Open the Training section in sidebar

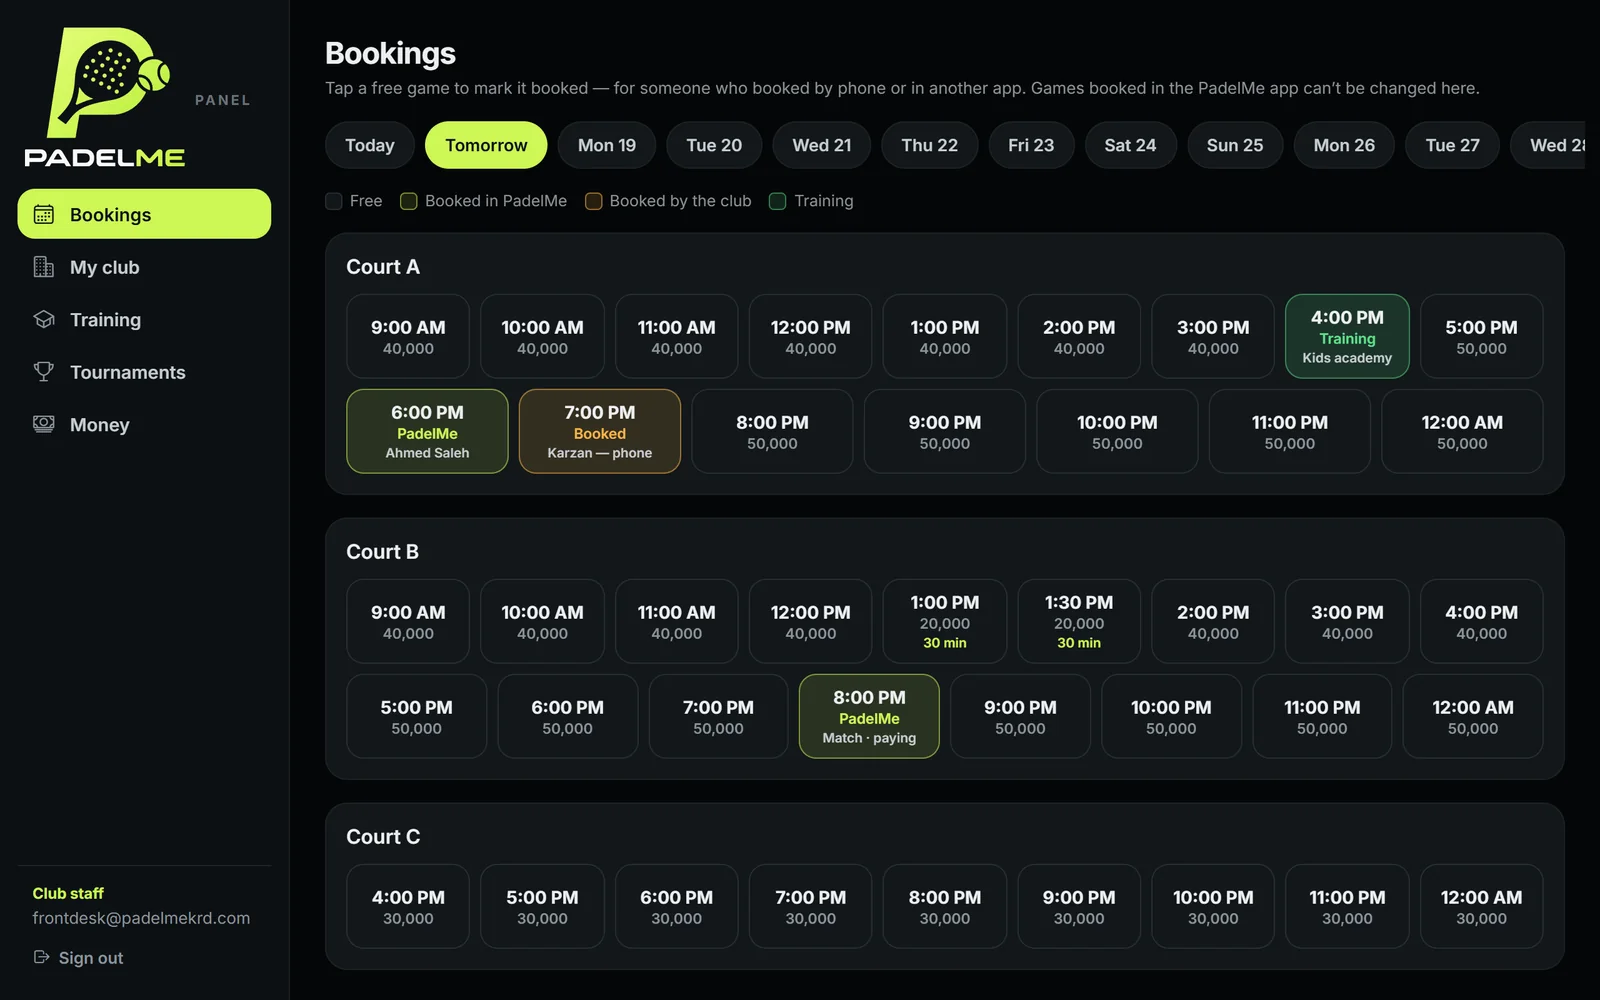click(144, 319)
